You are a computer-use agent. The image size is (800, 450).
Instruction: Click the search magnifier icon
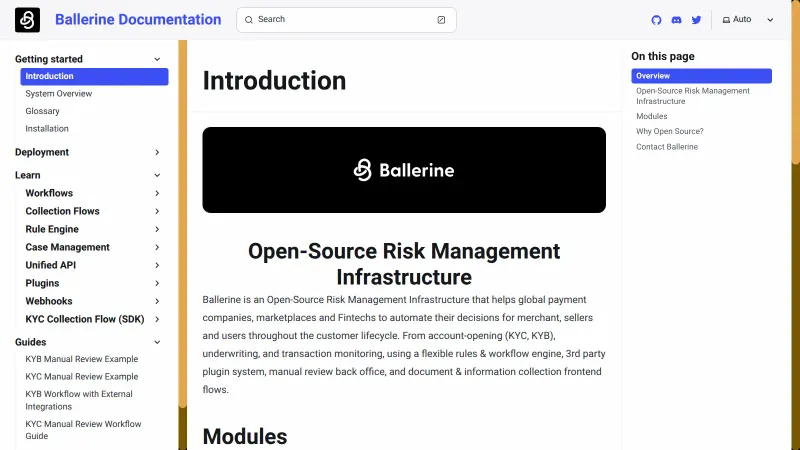(x=249, y=20)
